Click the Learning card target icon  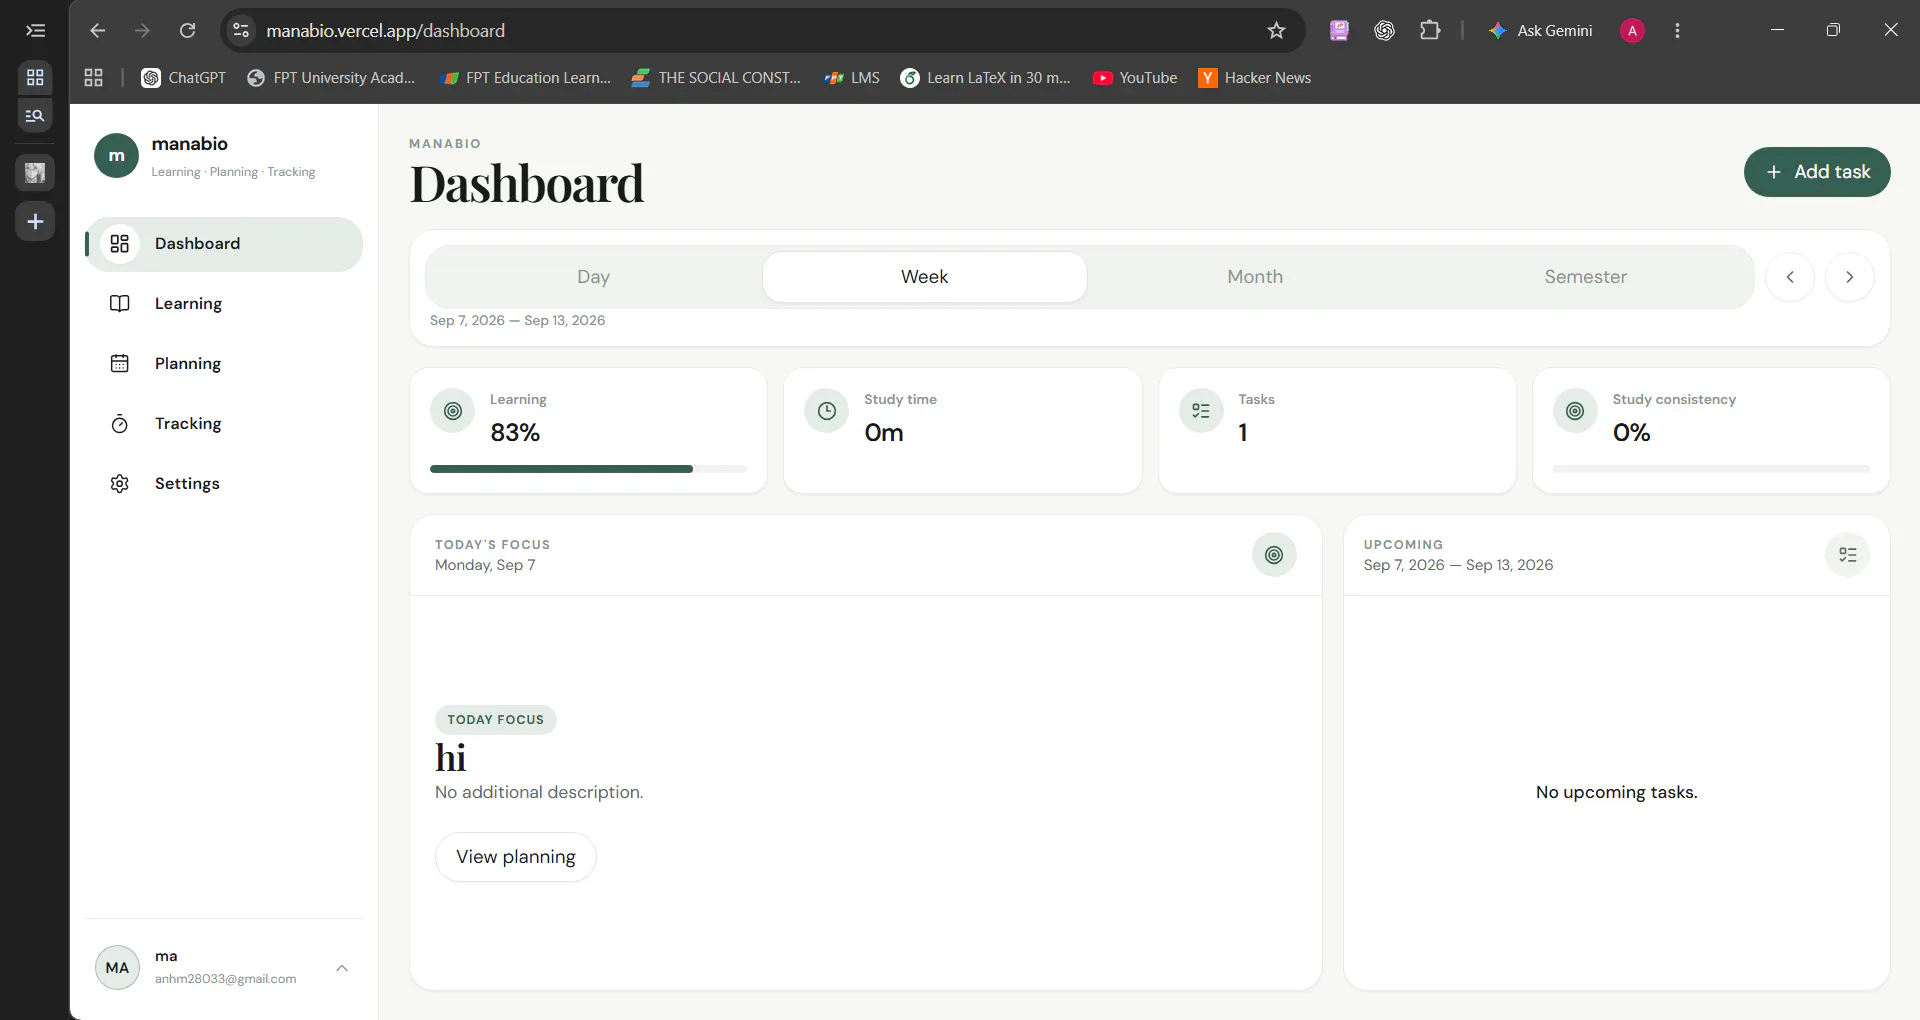(453, 411)
